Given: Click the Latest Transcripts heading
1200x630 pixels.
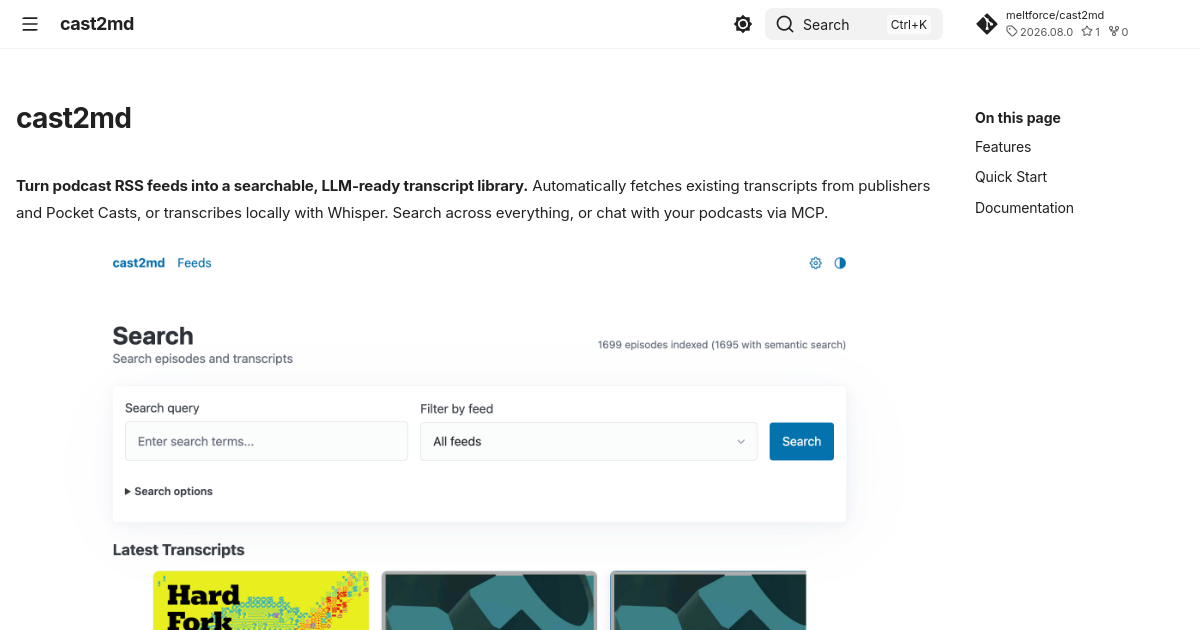Looking at the screenshot, I should pyautogui.click(x=178, y=550).
